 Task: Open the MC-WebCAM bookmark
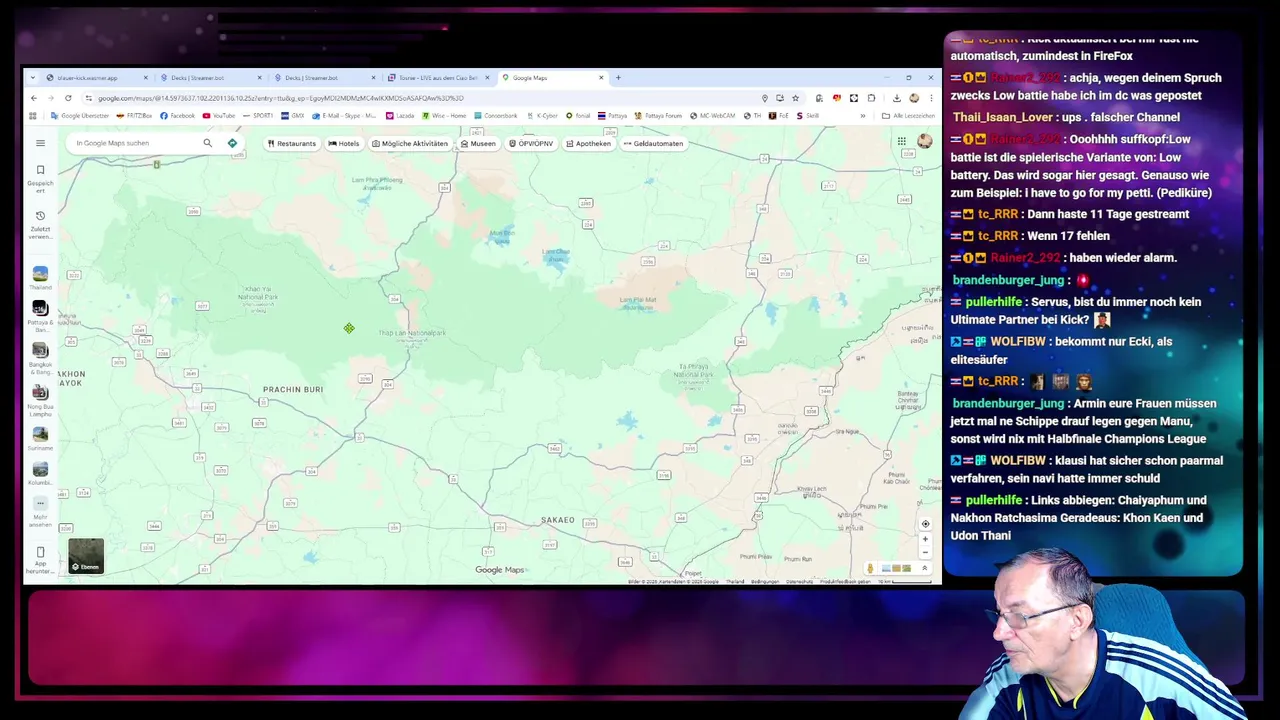click(x=712, y=116)
